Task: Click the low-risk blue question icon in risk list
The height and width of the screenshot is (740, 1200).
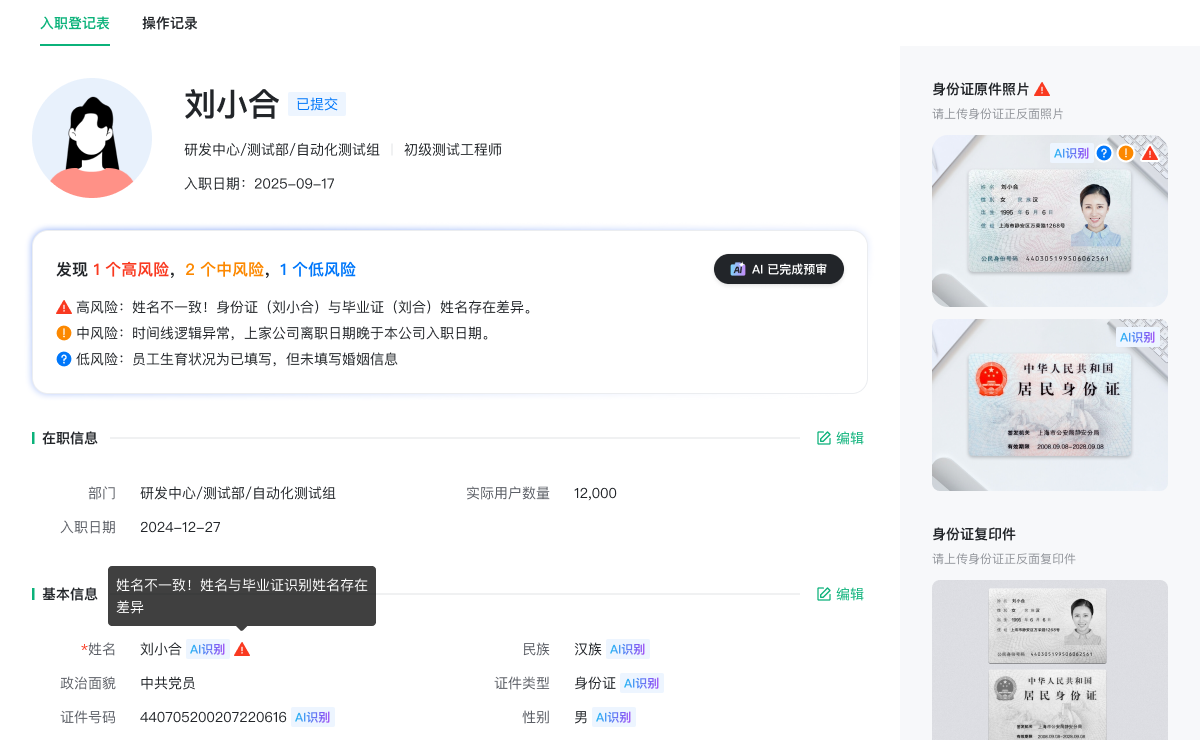Action: tap(65, 358)
